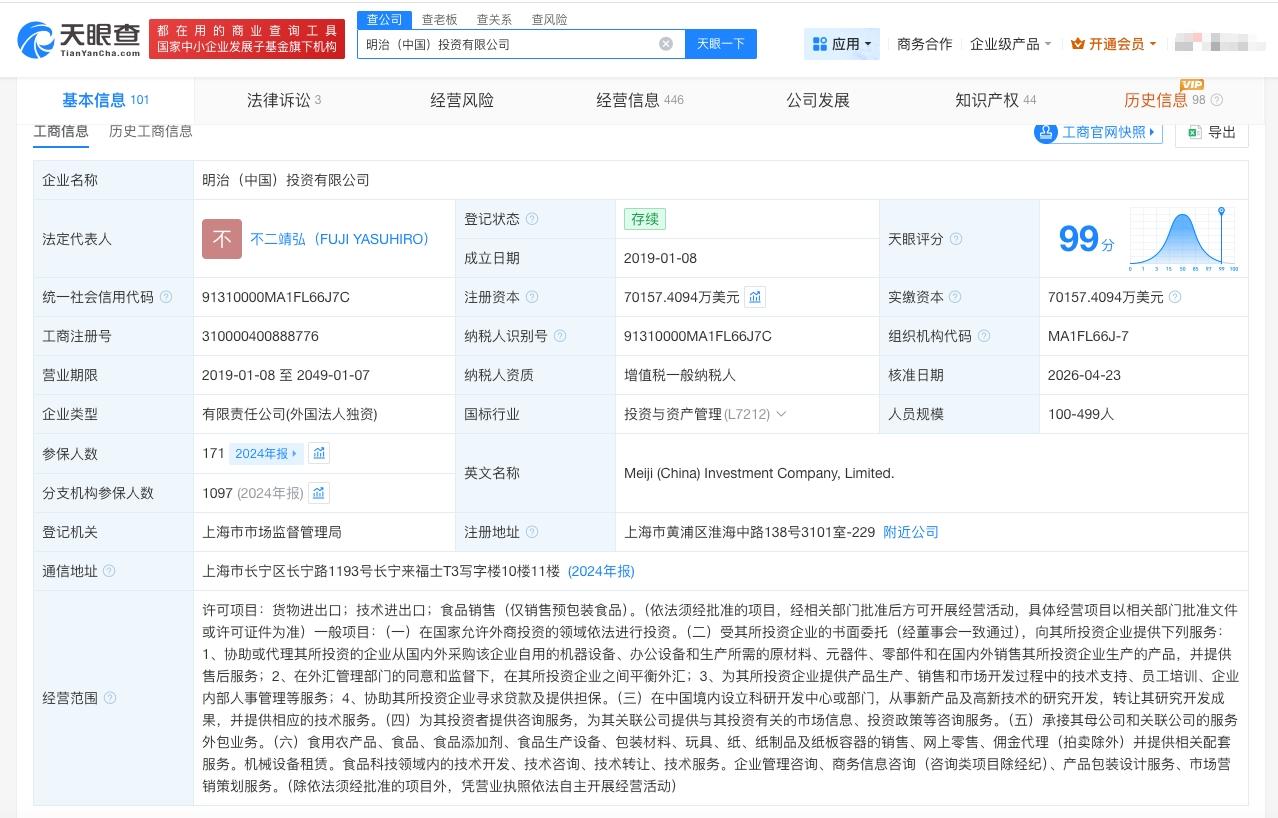Clear the search box text
The width and height of the screenshot is (1278, 818).
pos(666,44)
